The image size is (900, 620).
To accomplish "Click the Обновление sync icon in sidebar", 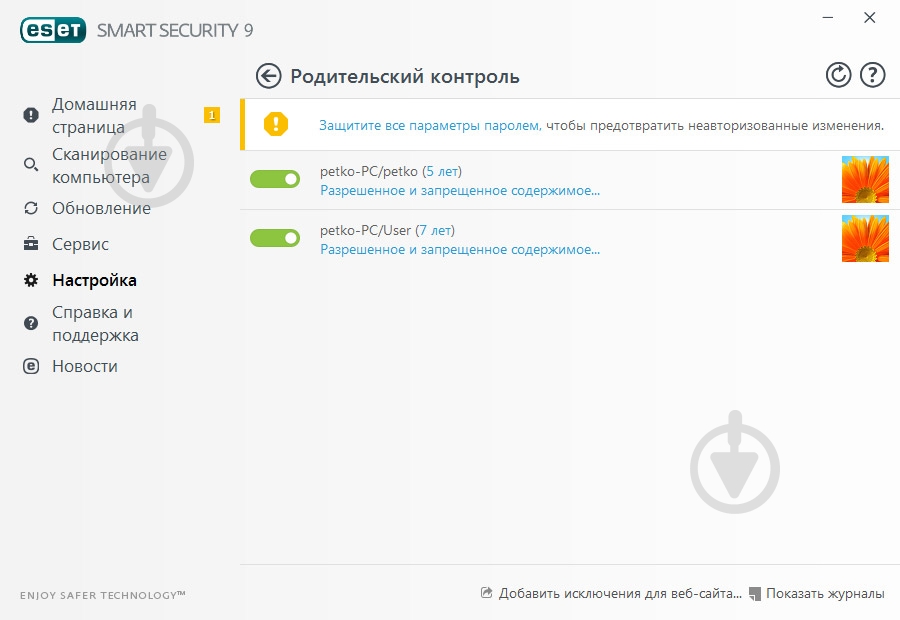I will pyautogui.click(x=30, y=208).
